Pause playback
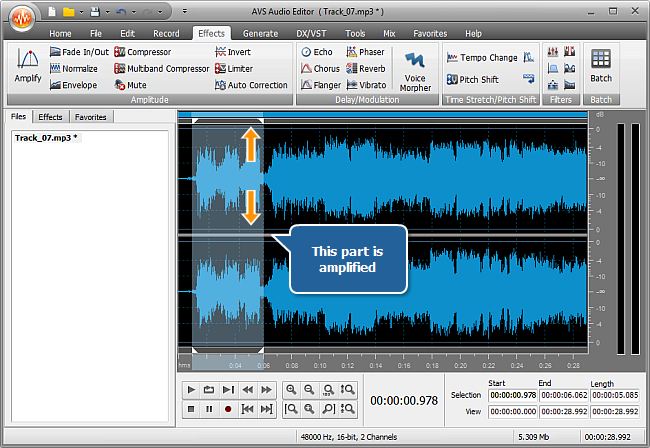Screen dimensions: 650x448 point(209,409)
